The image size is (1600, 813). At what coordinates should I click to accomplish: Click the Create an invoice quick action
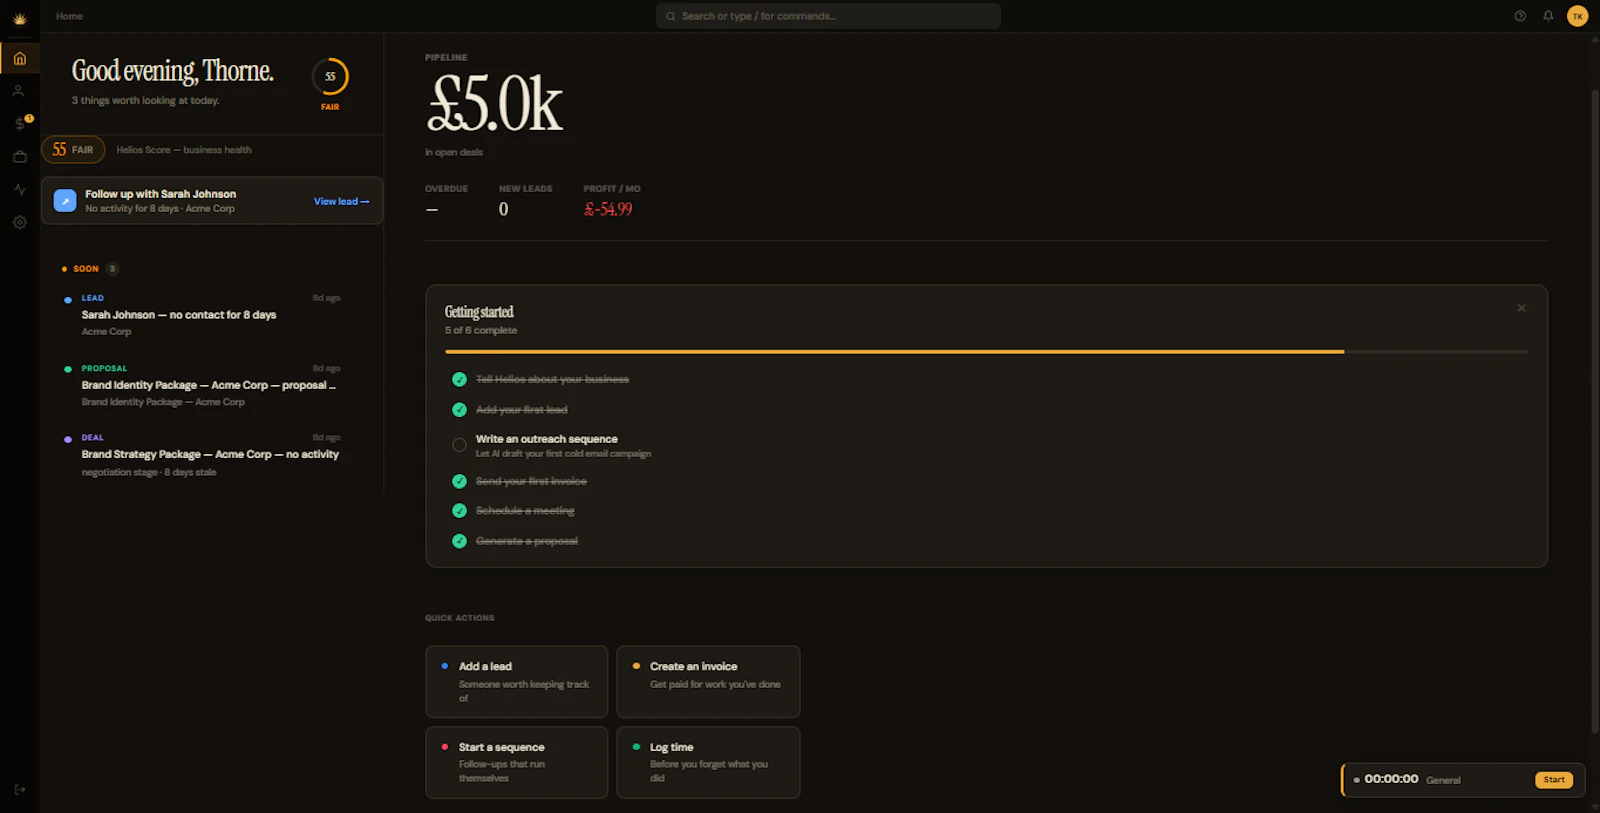tap(708, 682)
